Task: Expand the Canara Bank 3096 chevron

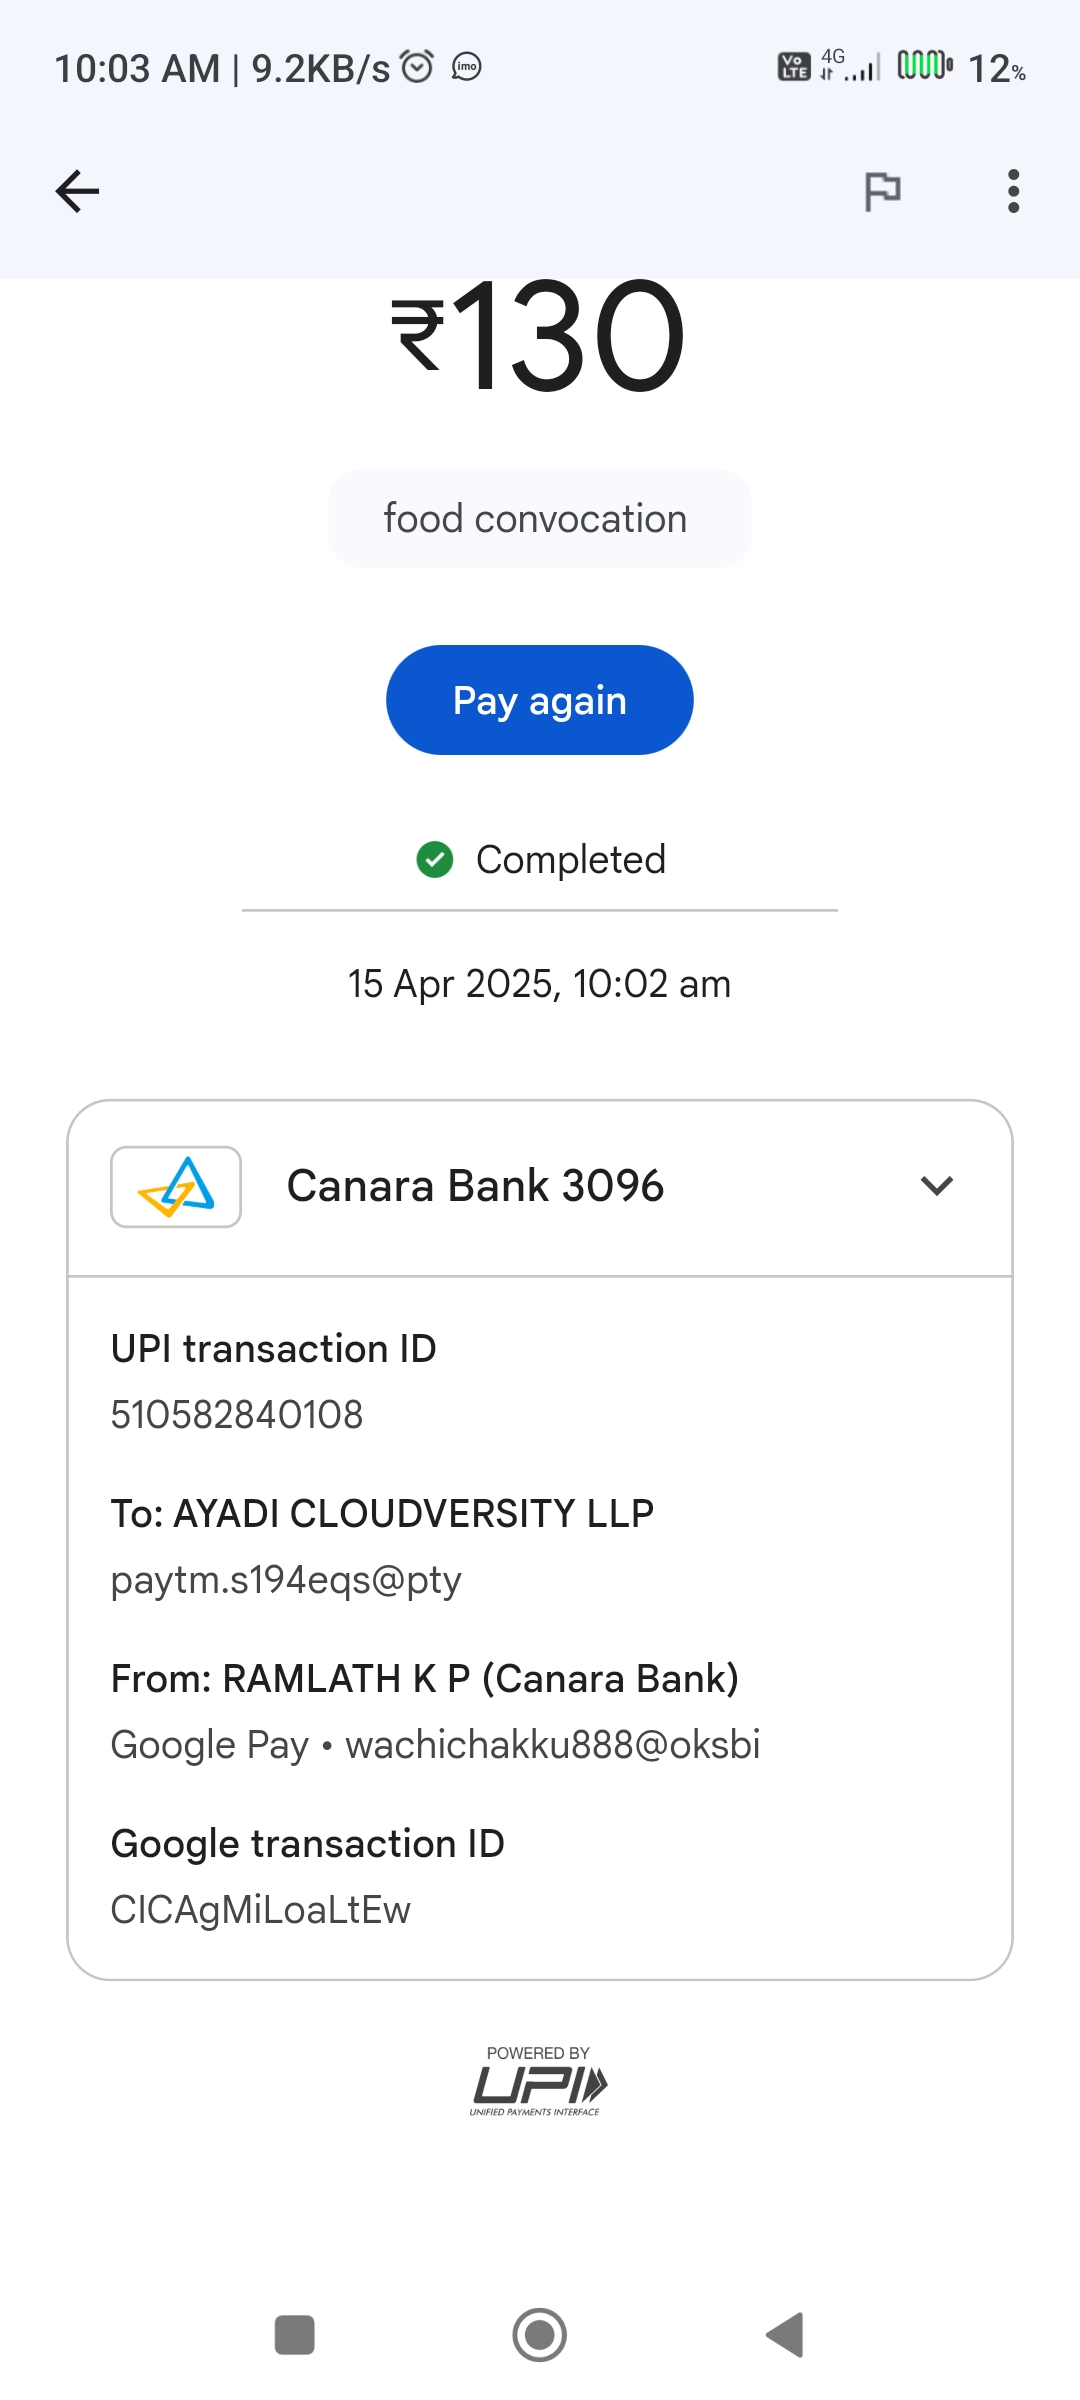Action: (936, 1186)
